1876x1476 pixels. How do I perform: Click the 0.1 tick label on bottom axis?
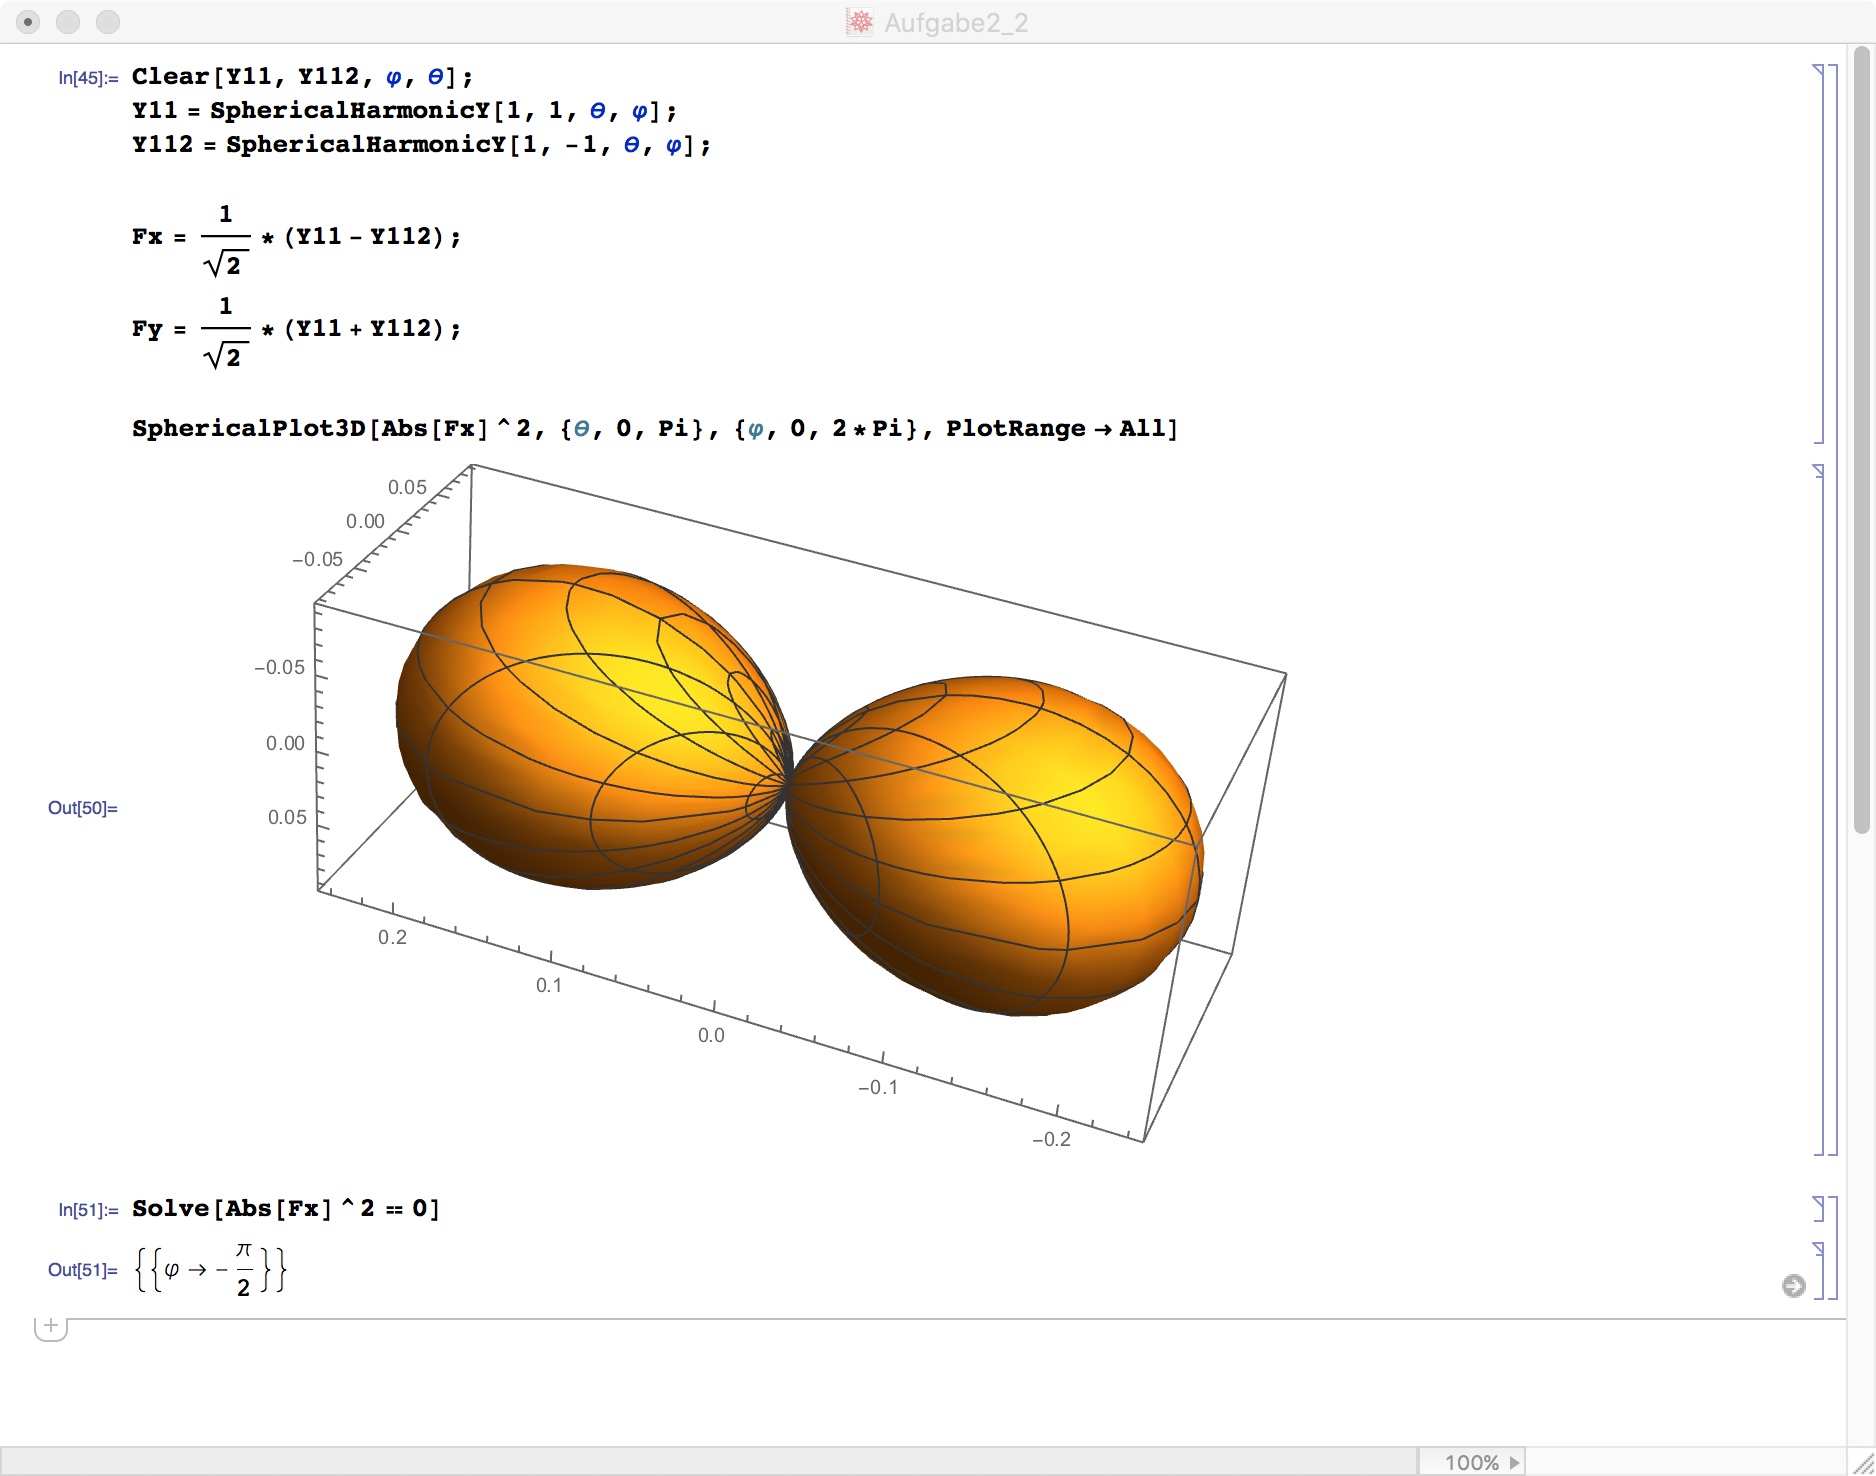pyautogui.click(x=548, y=985)
